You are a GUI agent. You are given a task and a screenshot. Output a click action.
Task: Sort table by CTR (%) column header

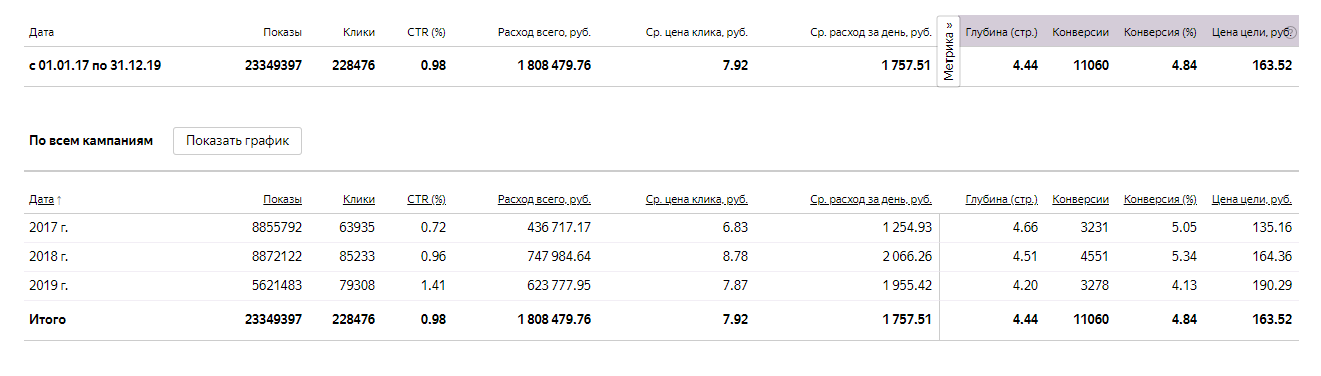pos(427,199)
